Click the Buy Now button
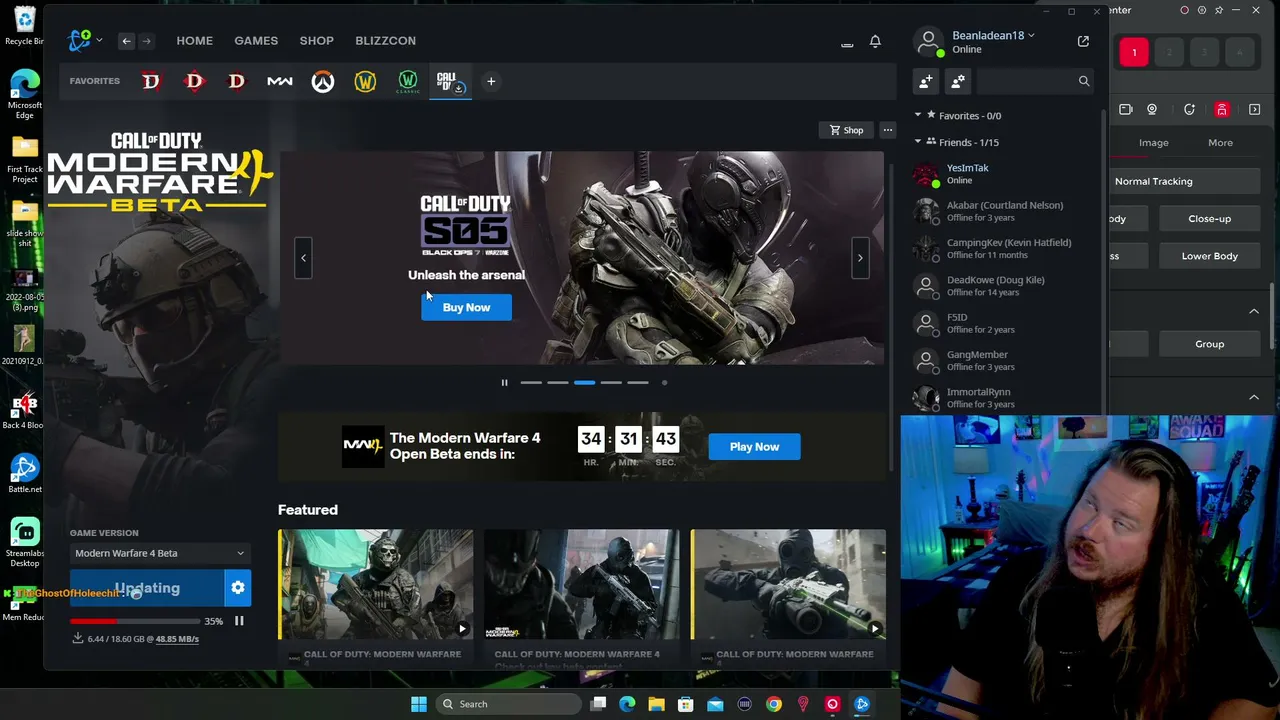Viewport: 1280px width, 720px height. (466, 307)
